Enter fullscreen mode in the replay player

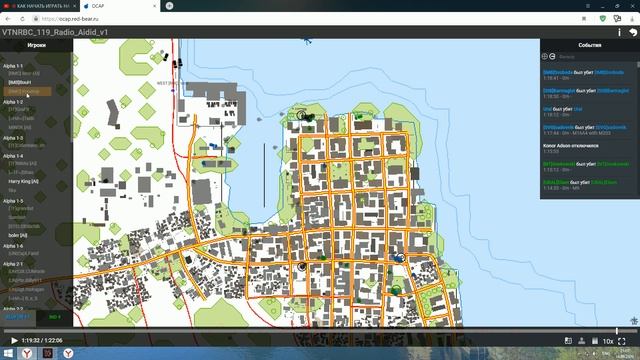pyautogui.click(x=622, y=341)
